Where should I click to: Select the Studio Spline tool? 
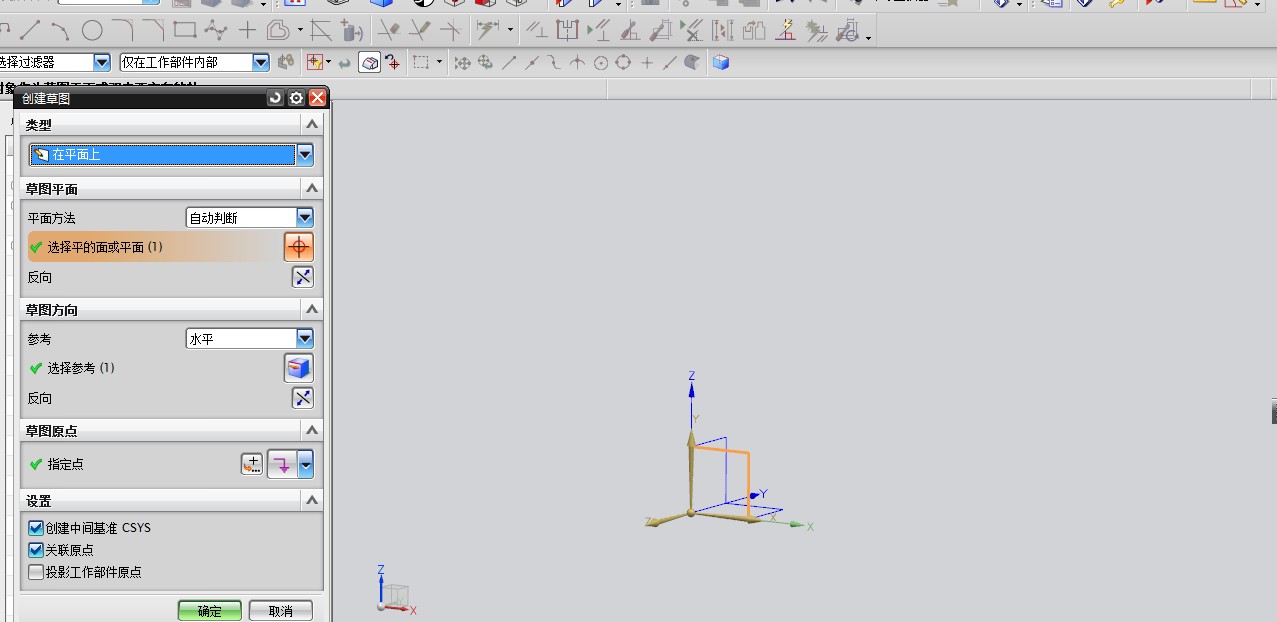click(215, 30)
